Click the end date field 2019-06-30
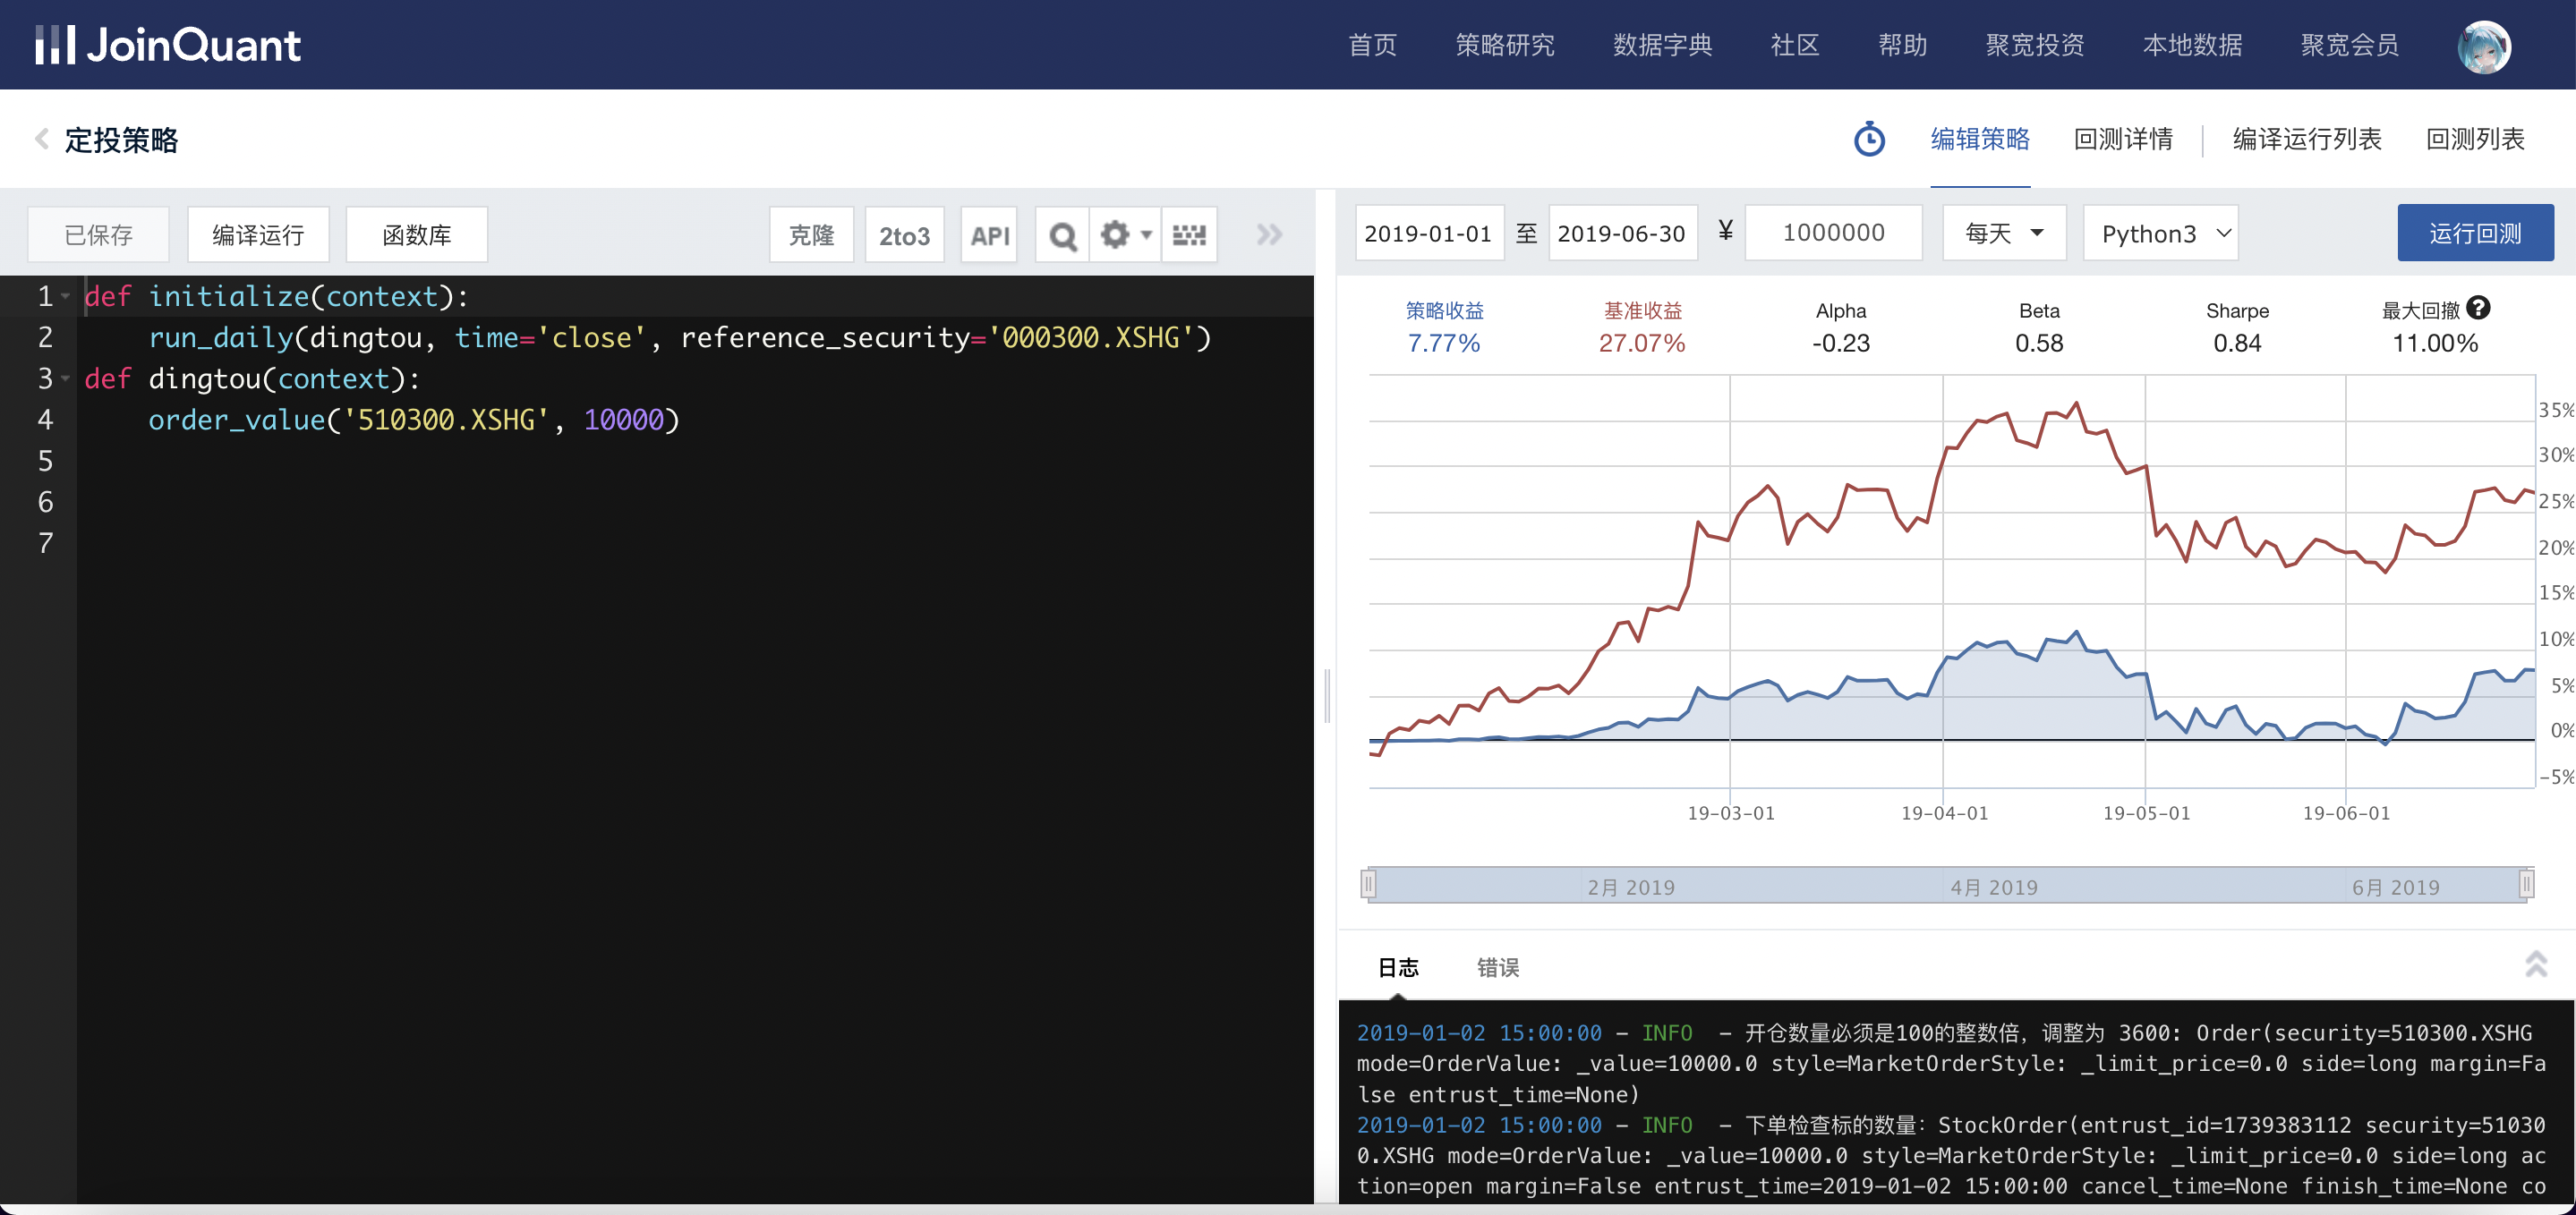The height and width of the screenshot is (1215, 2576). pos(1622,233)
